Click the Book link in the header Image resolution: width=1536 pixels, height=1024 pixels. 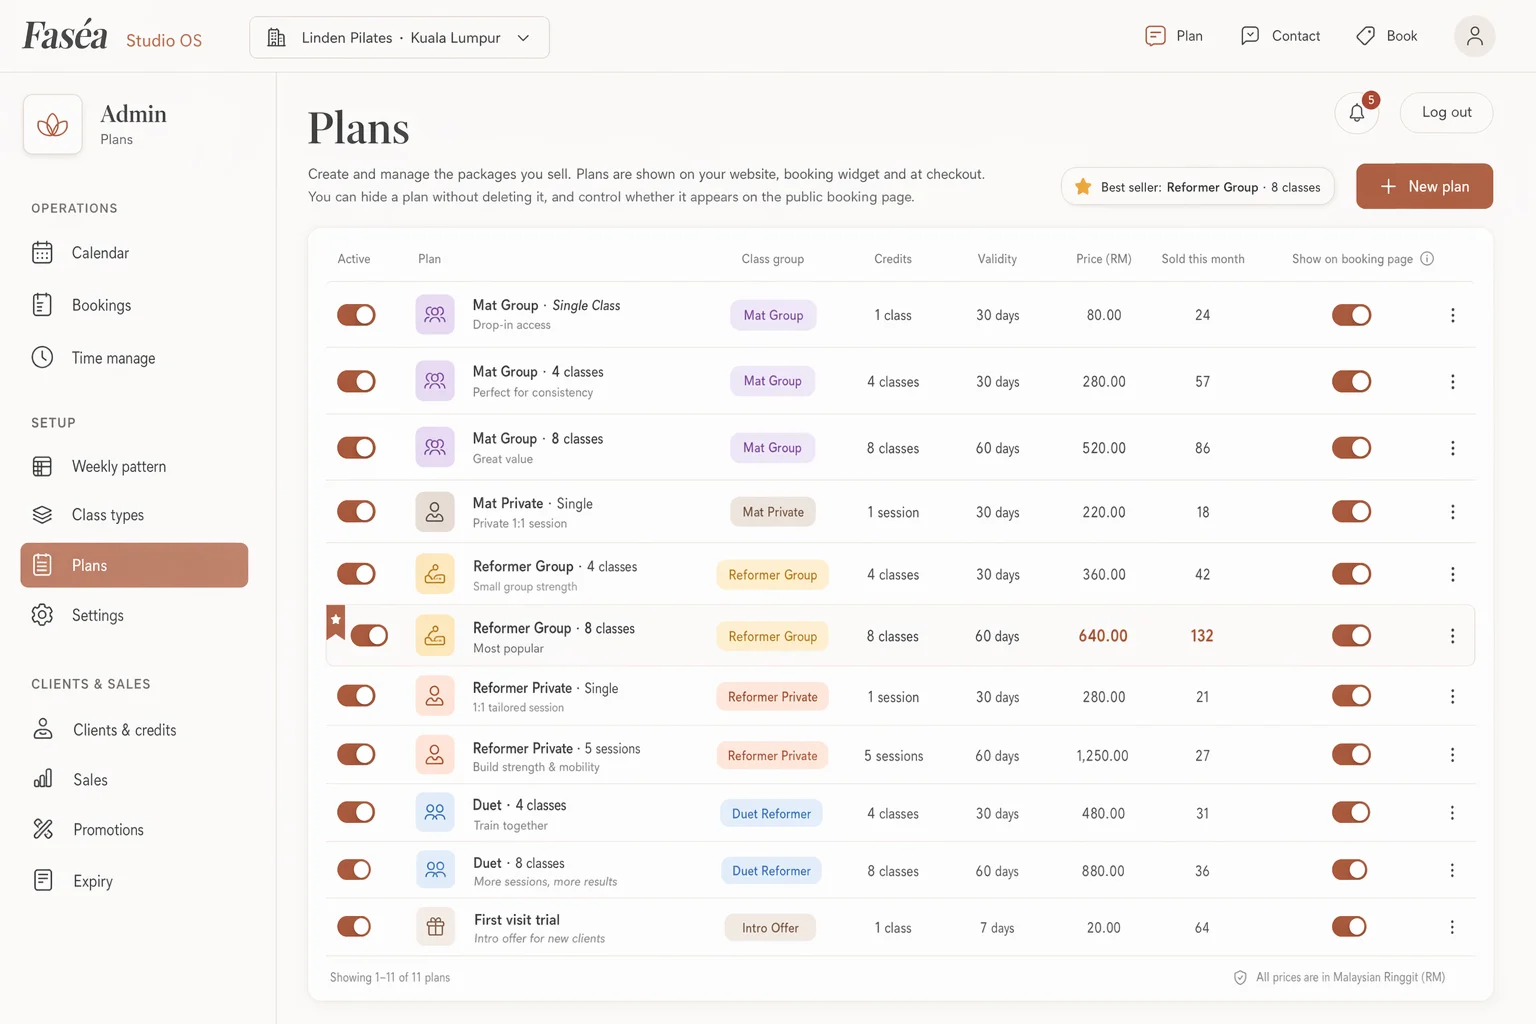(1387, 36)
